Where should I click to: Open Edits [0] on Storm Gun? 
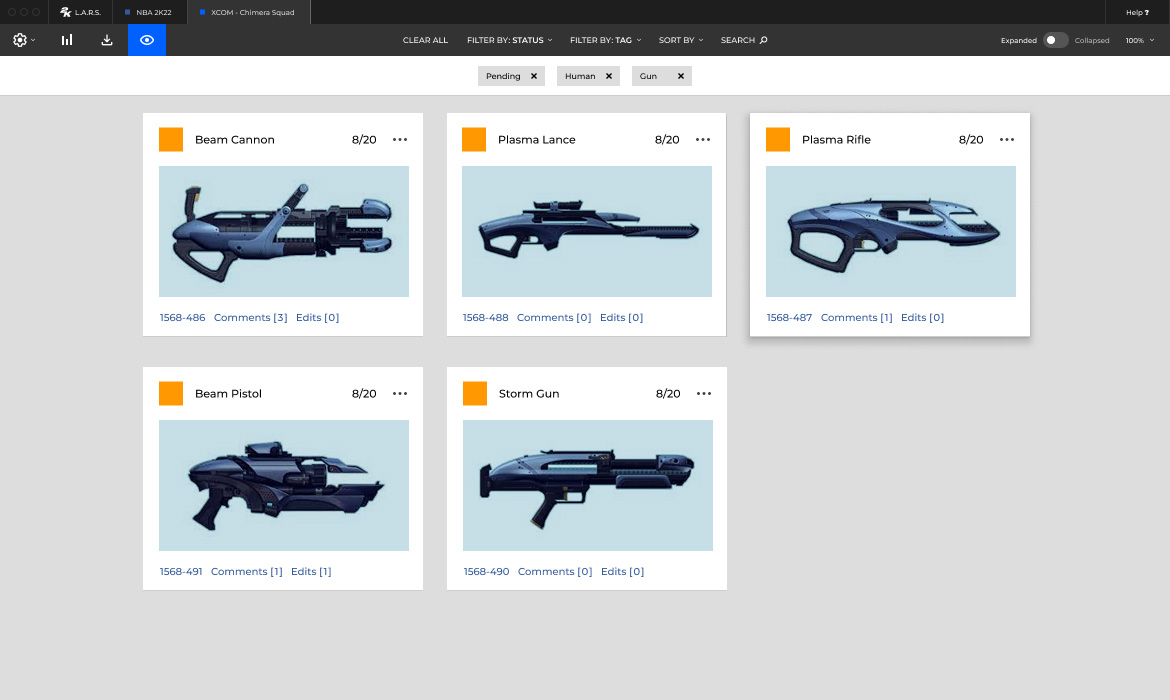(x=622, y=571)
